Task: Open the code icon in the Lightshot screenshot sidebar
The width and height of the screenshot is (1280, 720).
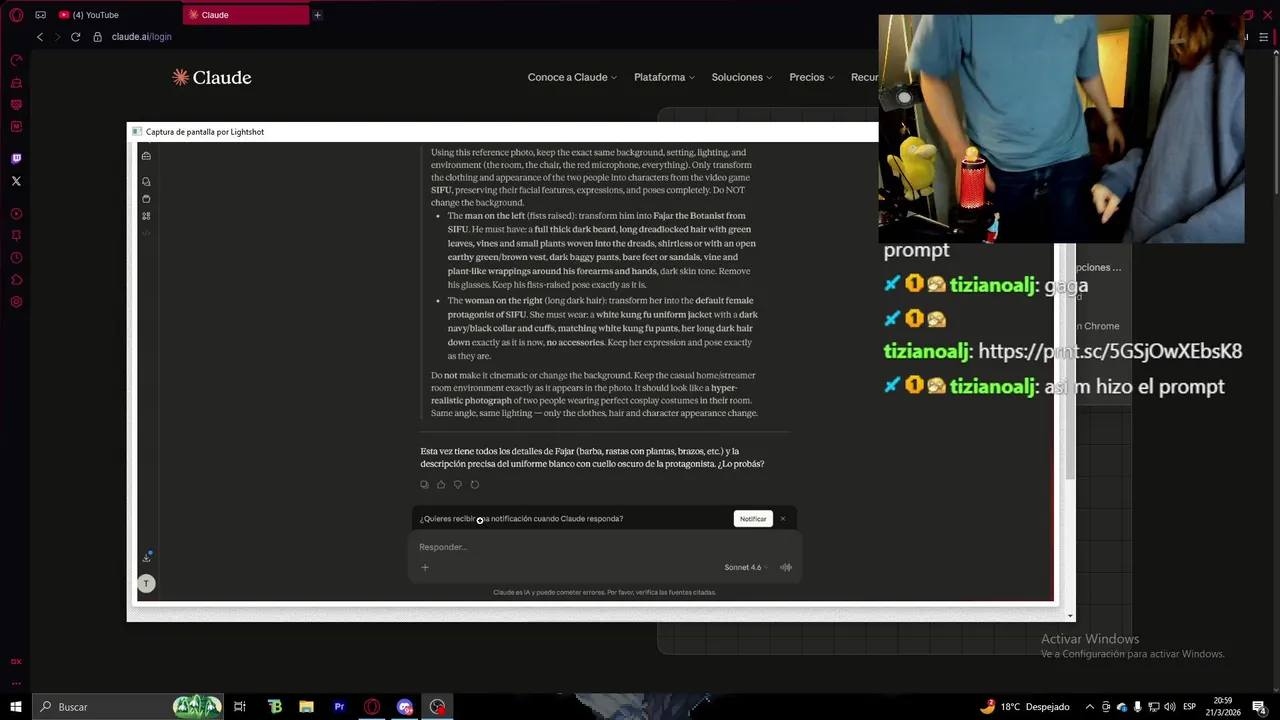Action: tap(146, 233)
